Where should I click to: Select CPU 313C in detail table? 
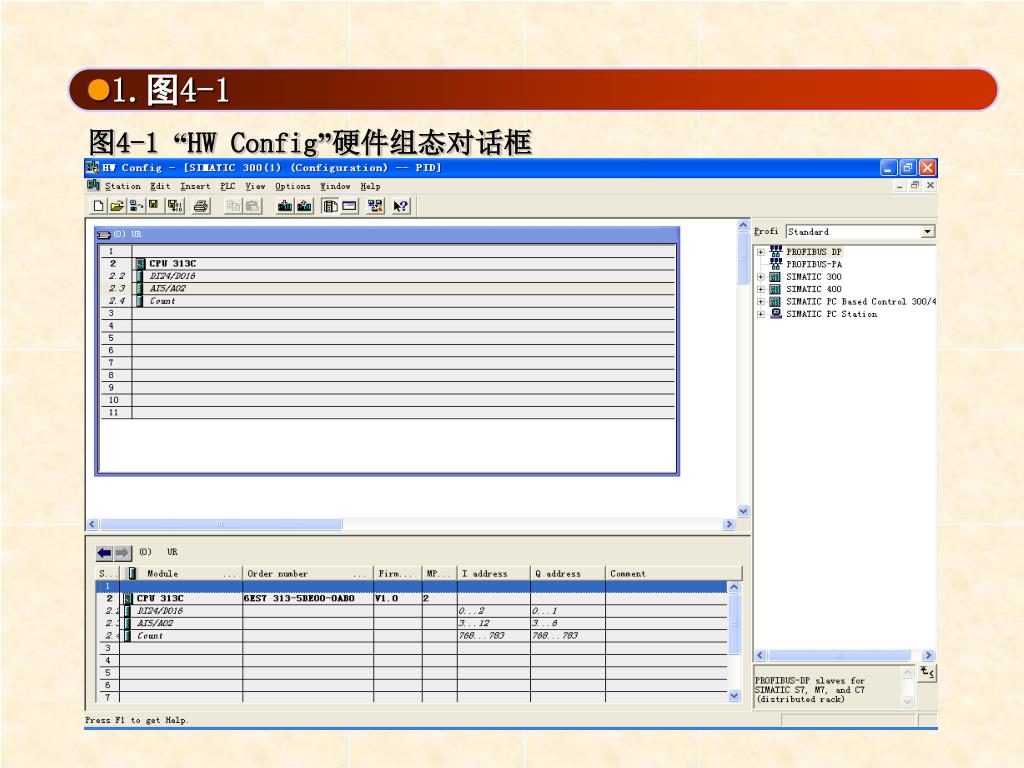click(x=160, y=598)
